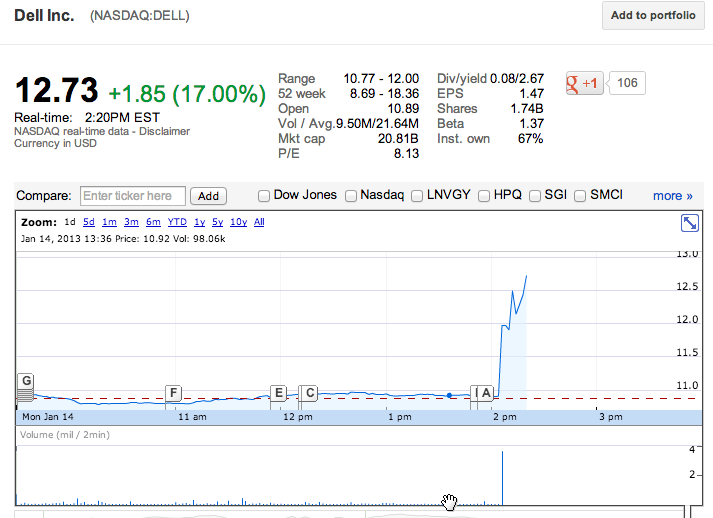Change chart zoom to 6m
Image resolution: width=713 pixels, height=518 pixels.
(153, 222)
